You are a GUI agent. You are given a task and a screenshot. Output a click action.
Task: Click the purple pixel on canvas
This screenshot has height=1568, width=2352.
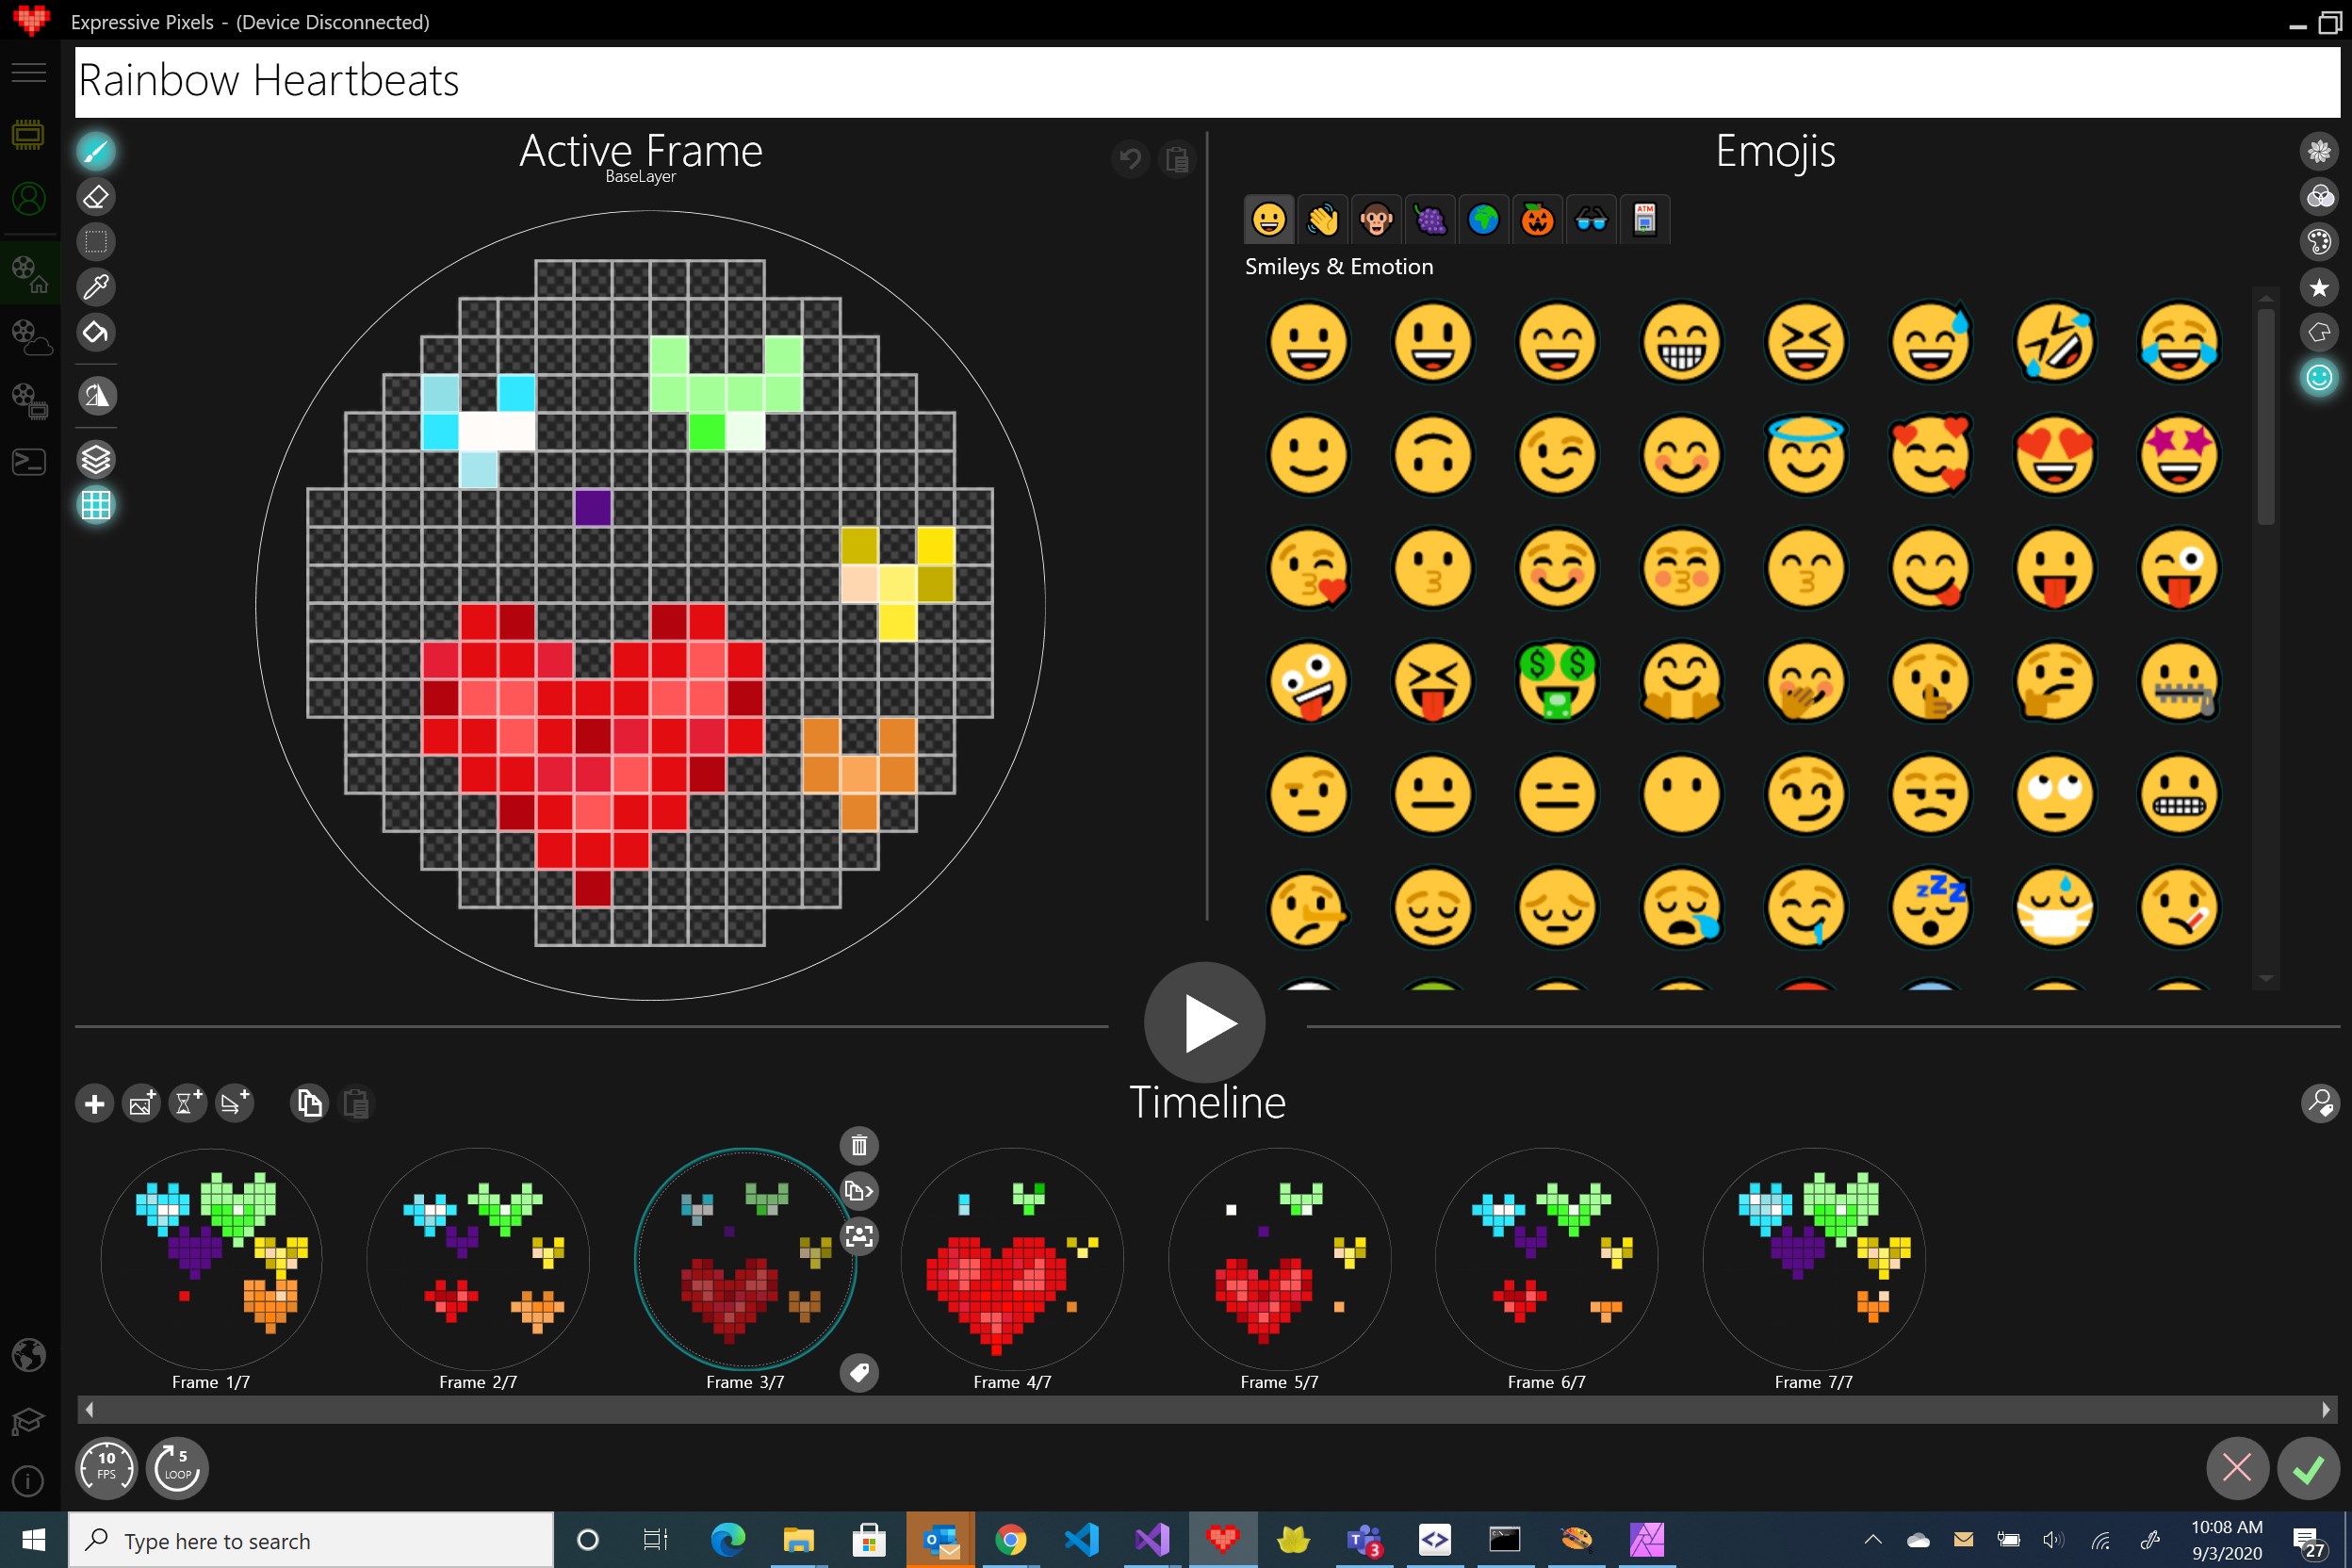593,507
